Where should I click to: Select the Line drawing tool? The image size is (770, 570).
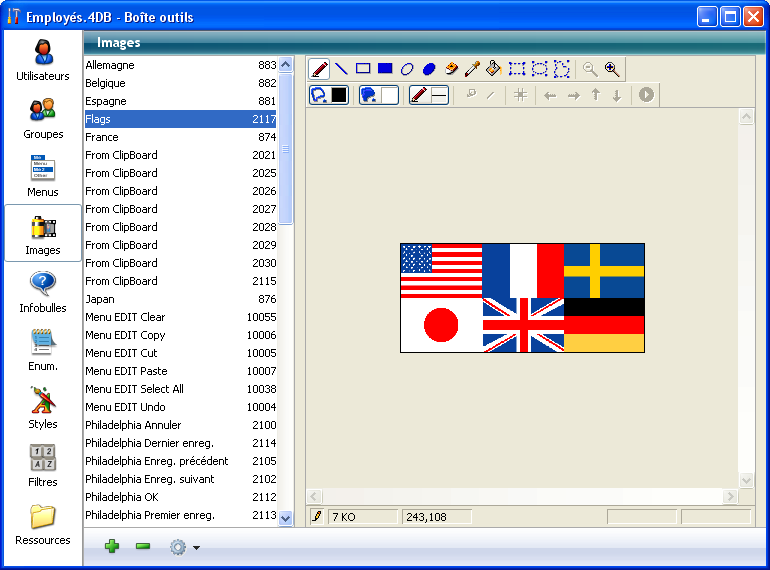coord(341,69)
